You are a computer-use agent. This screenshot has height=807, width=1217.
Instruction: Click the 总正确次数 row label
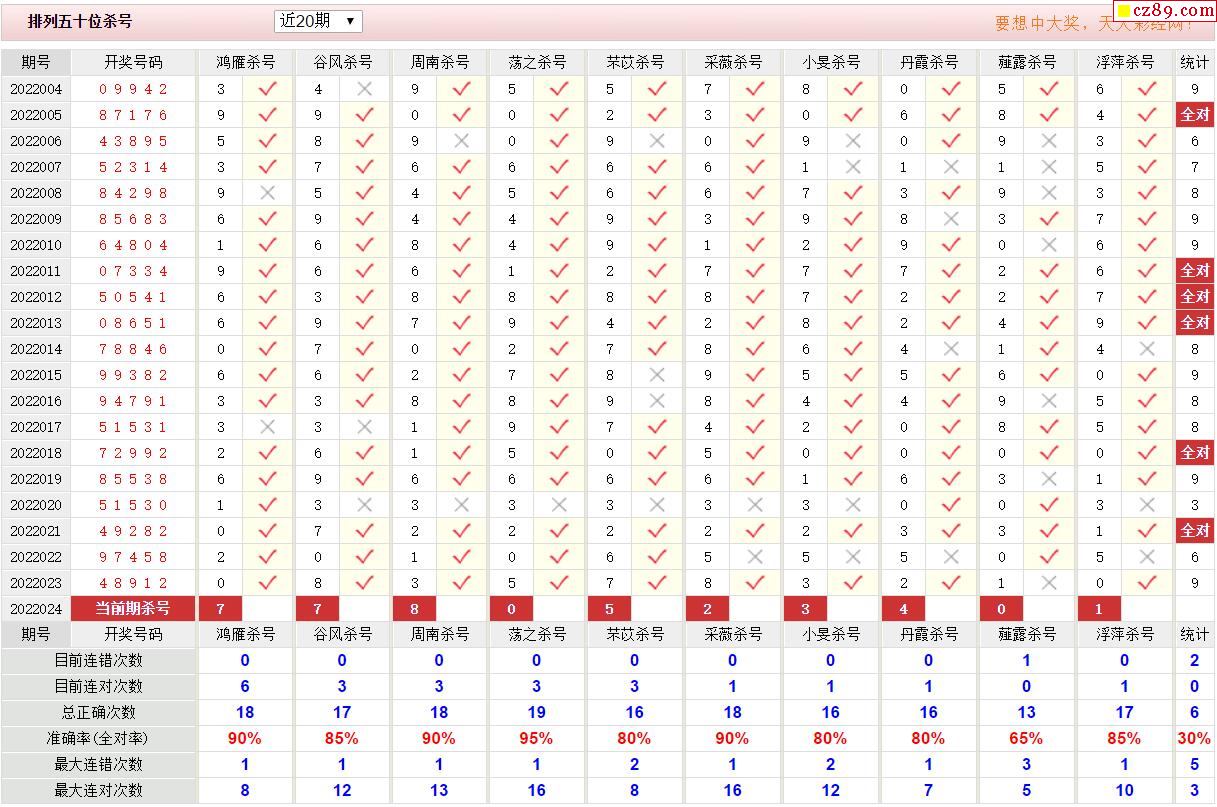pos(99,712)
